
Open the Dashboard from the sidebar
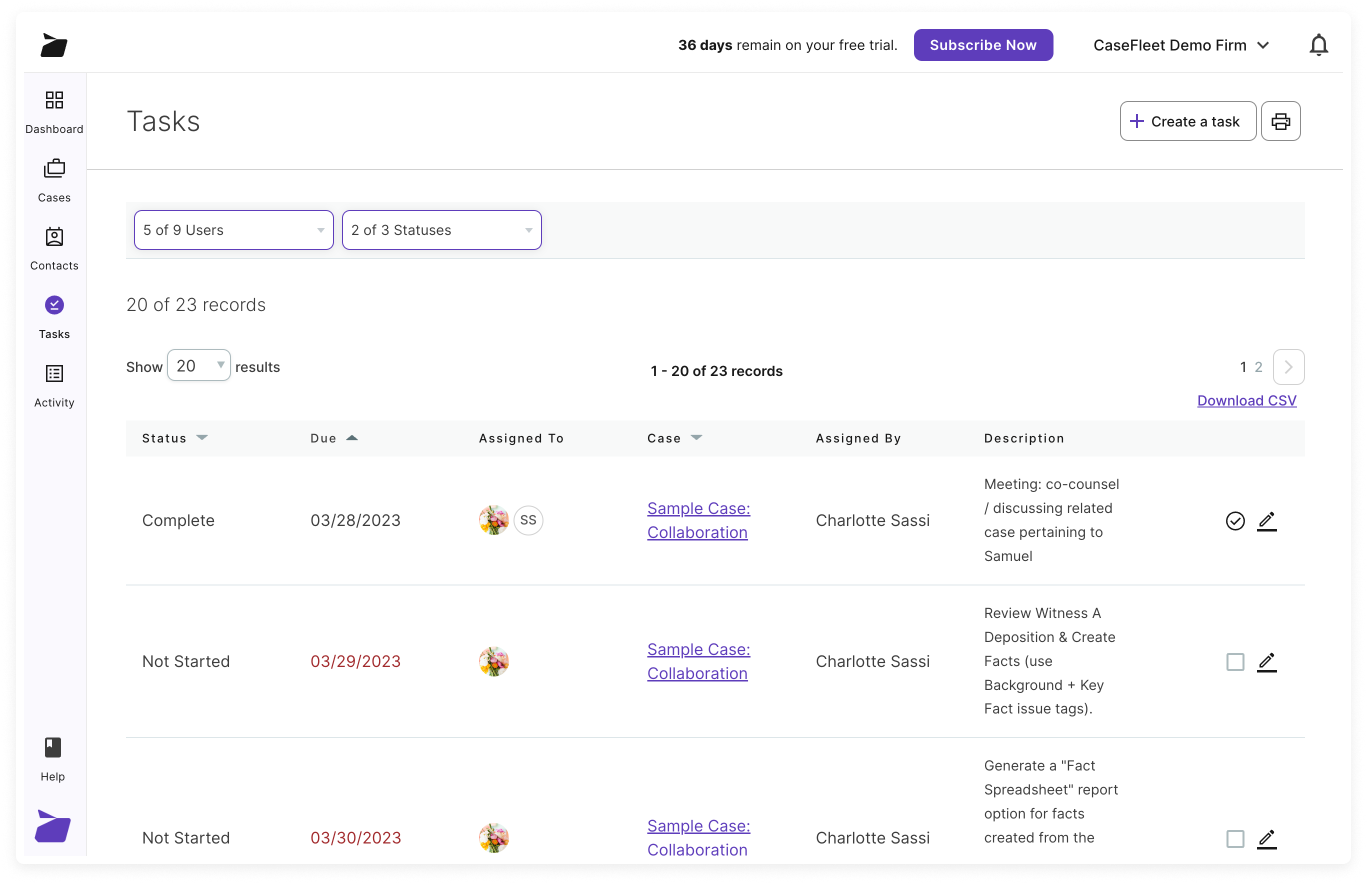pyautogui.click(x=54, y=110)
